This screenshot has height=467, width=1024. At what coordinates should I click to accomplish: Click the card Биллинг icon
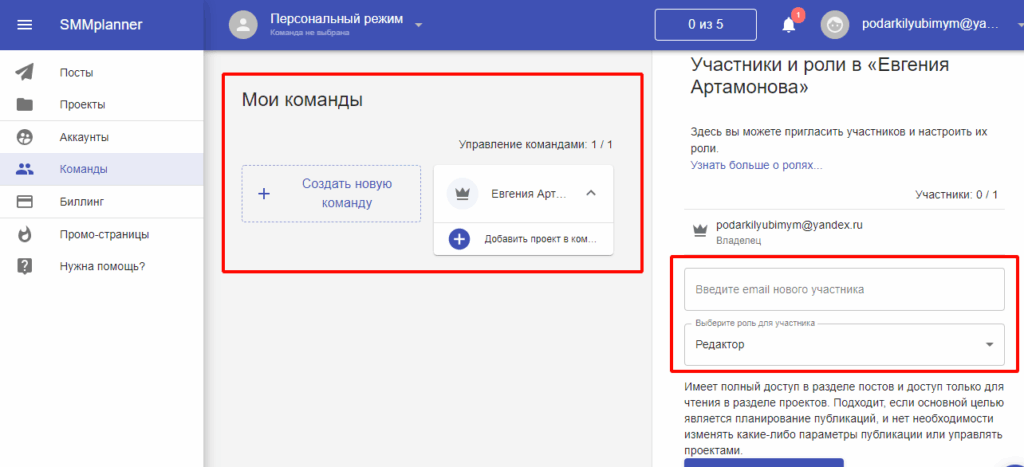(24, 202)
